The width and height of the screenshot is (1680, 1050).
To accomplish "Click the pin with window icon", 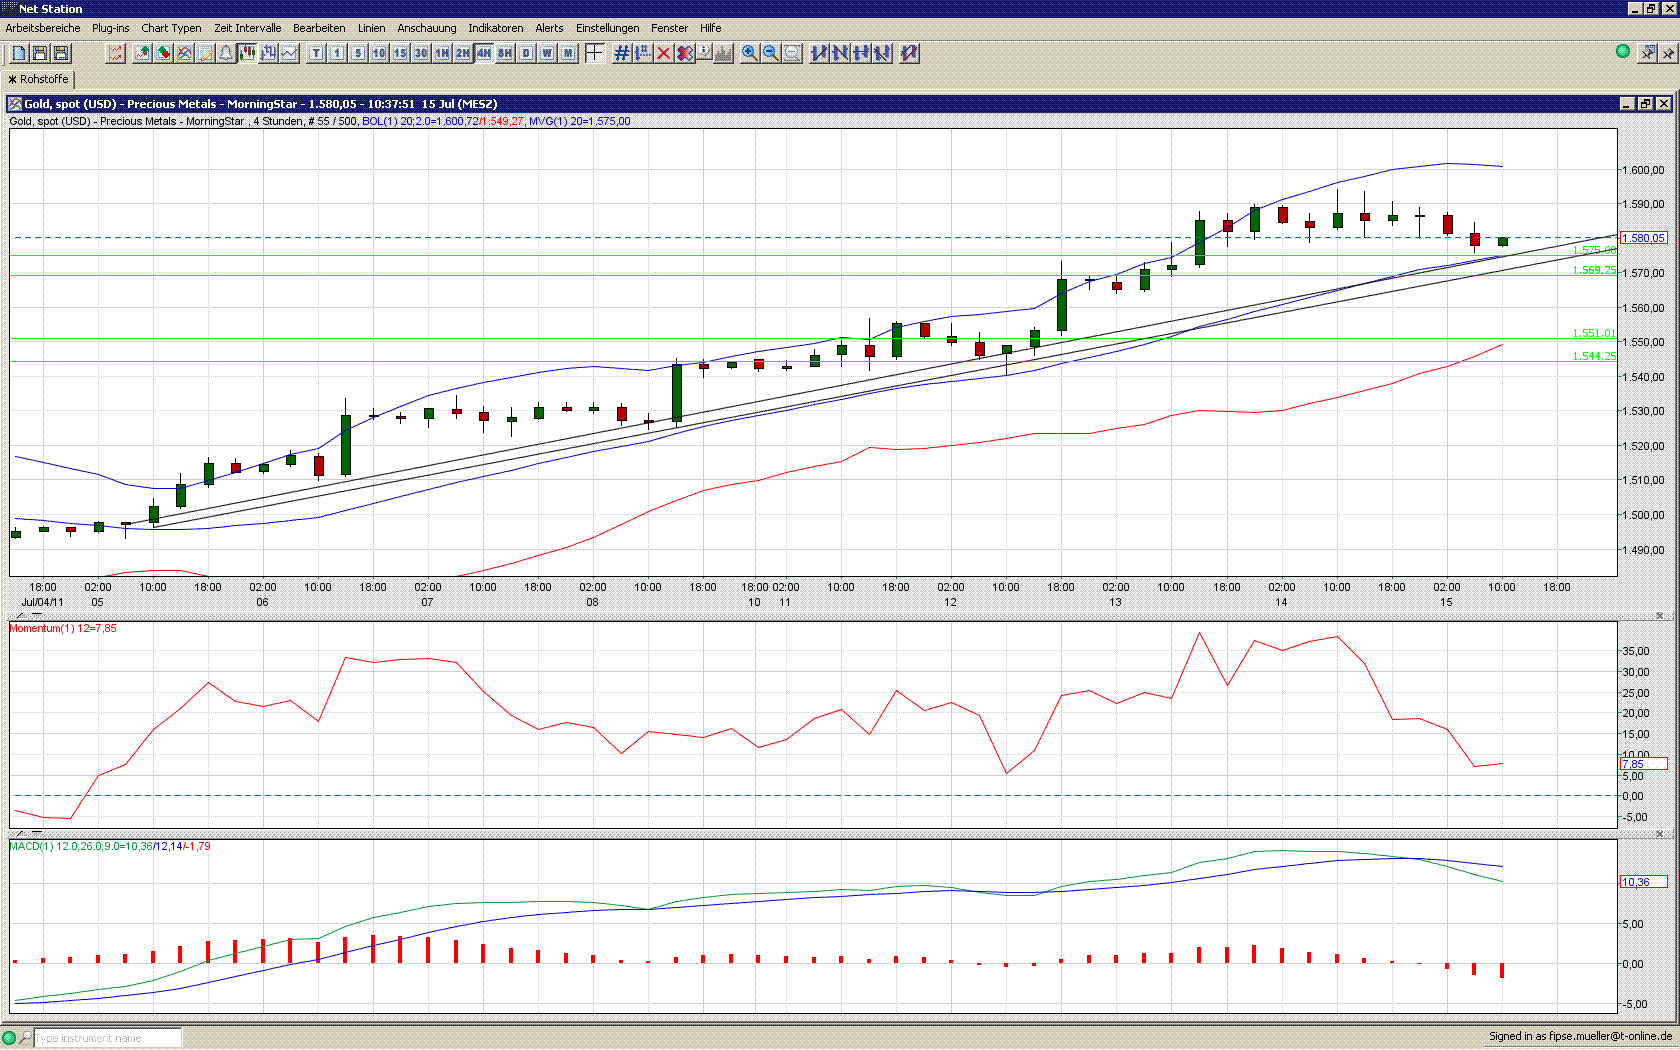I will 1648,52.
